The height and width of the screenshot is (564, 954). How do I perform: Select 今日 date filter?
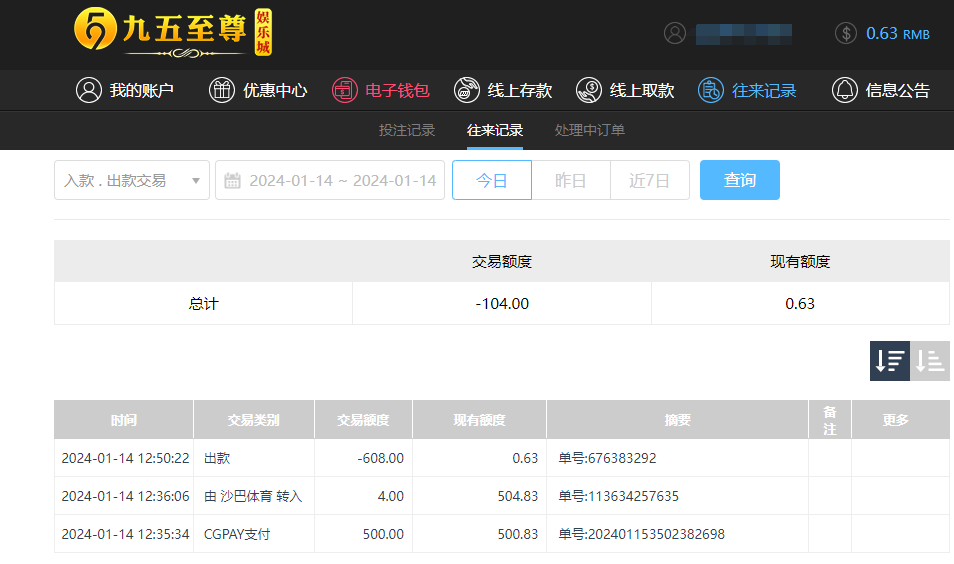coord(492,180)
